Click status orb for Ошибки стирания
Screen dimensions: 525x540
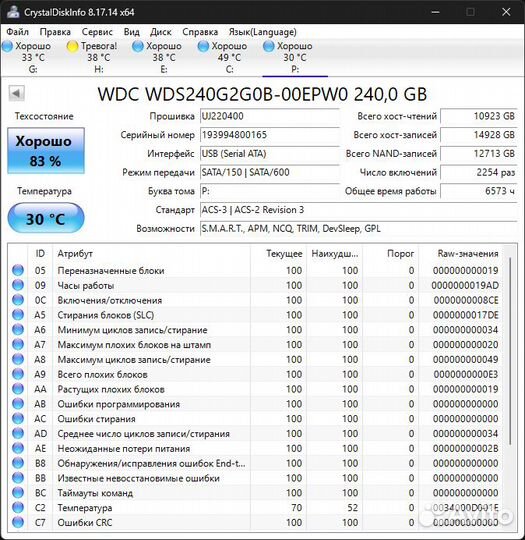point(18,418)
